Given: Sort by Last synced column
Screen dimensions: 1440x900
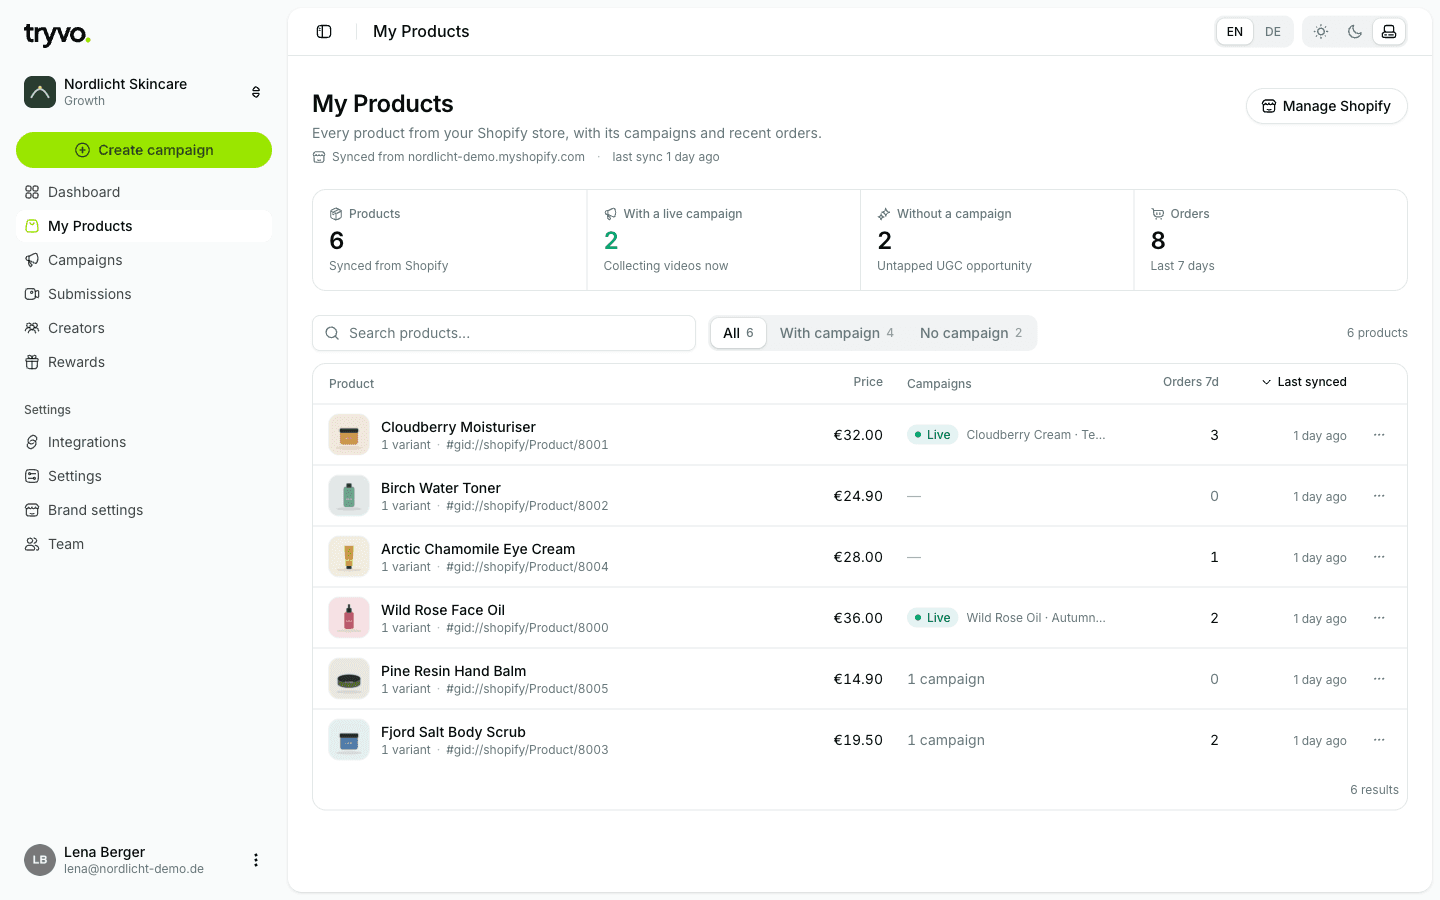Looking at the screenshot, I should (x=1304, y=382).
